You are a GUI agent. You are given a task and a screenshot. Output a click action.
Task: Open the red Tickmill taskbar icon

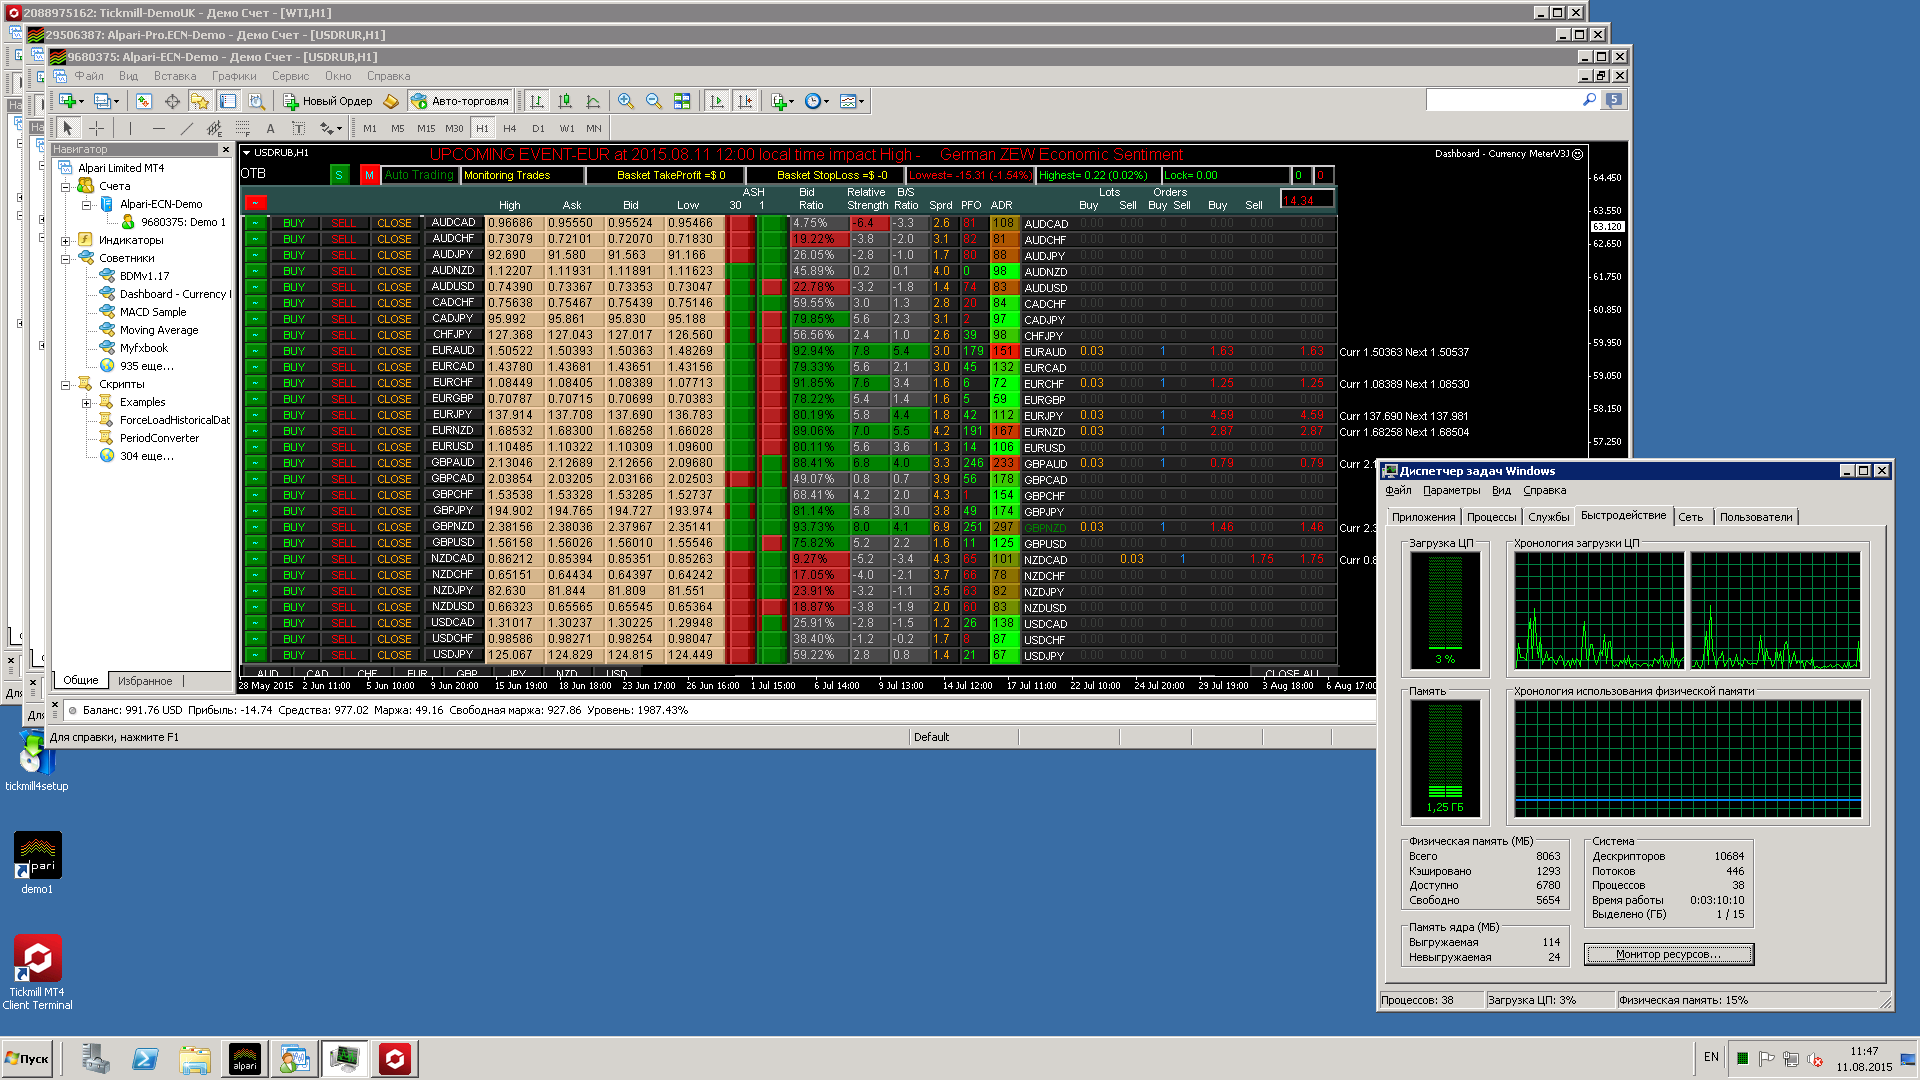395,1058
